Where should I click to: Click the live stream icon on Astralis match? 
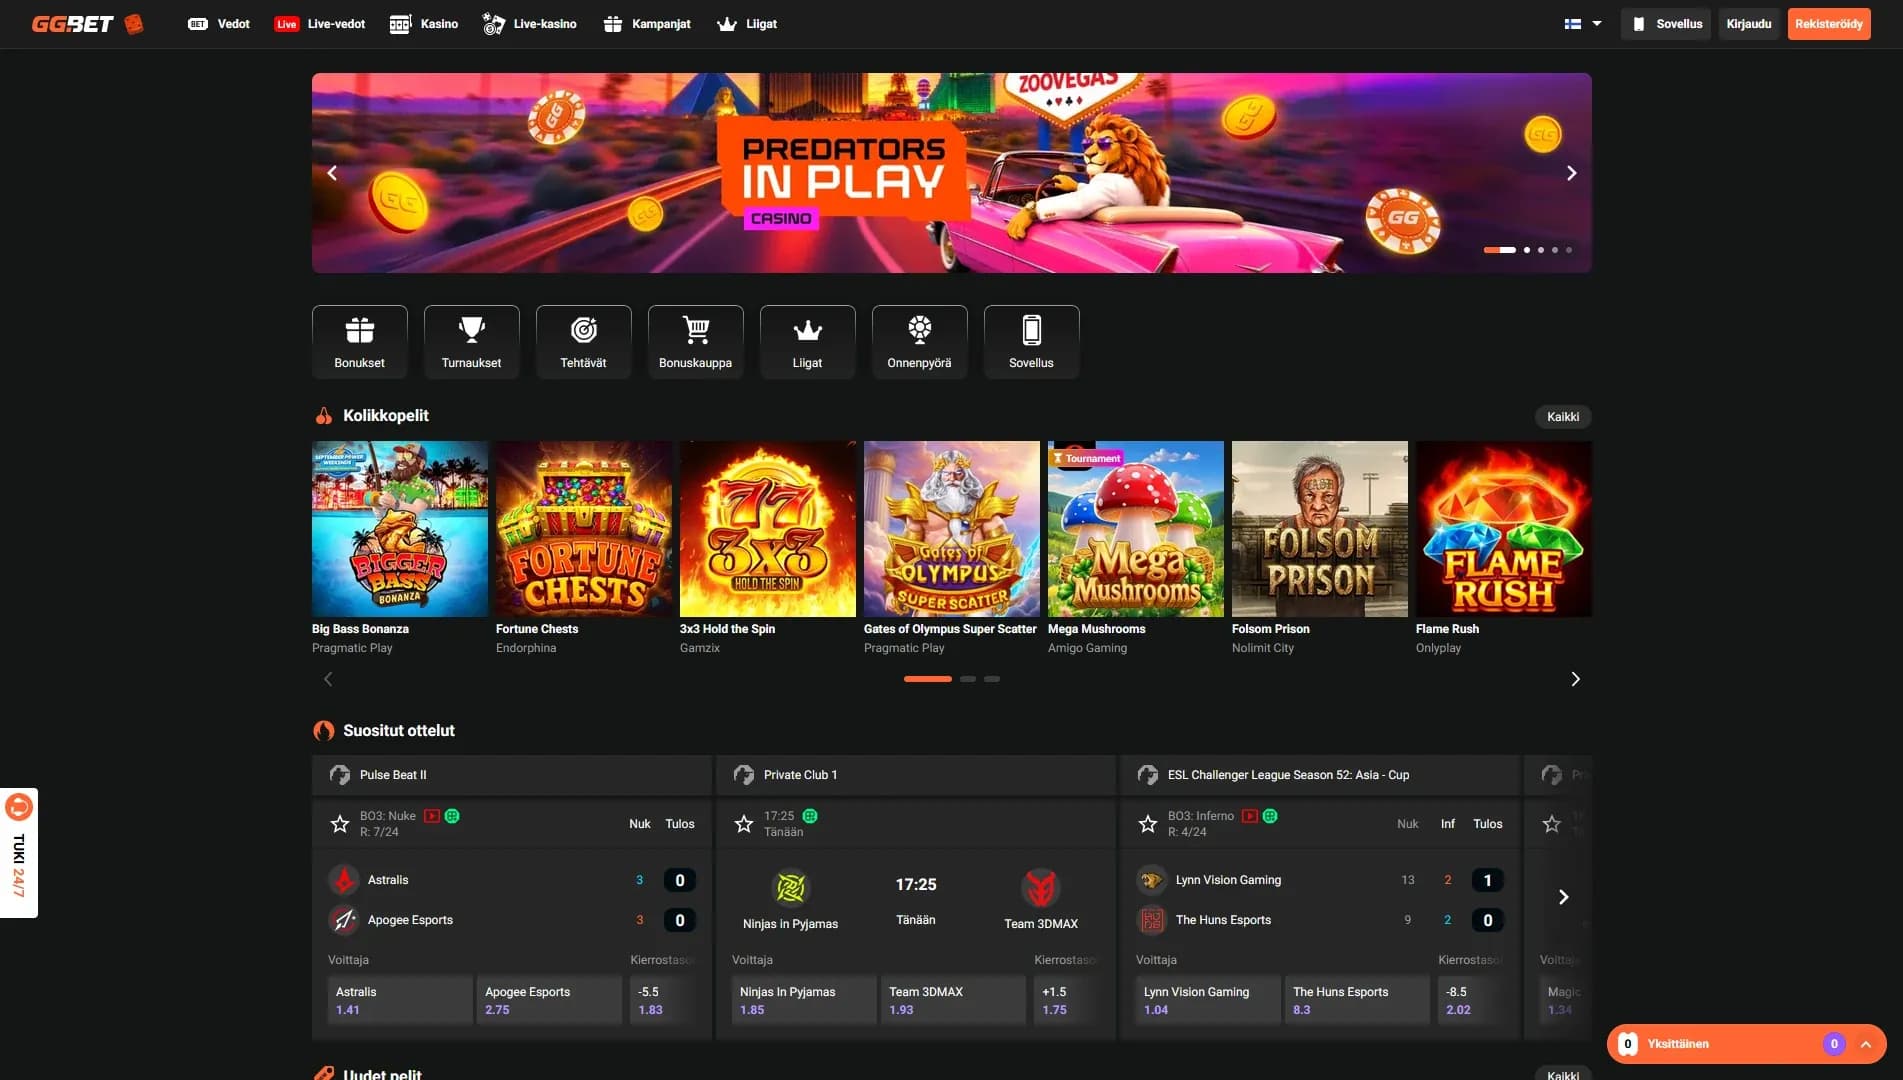click(x=432, y=816)
